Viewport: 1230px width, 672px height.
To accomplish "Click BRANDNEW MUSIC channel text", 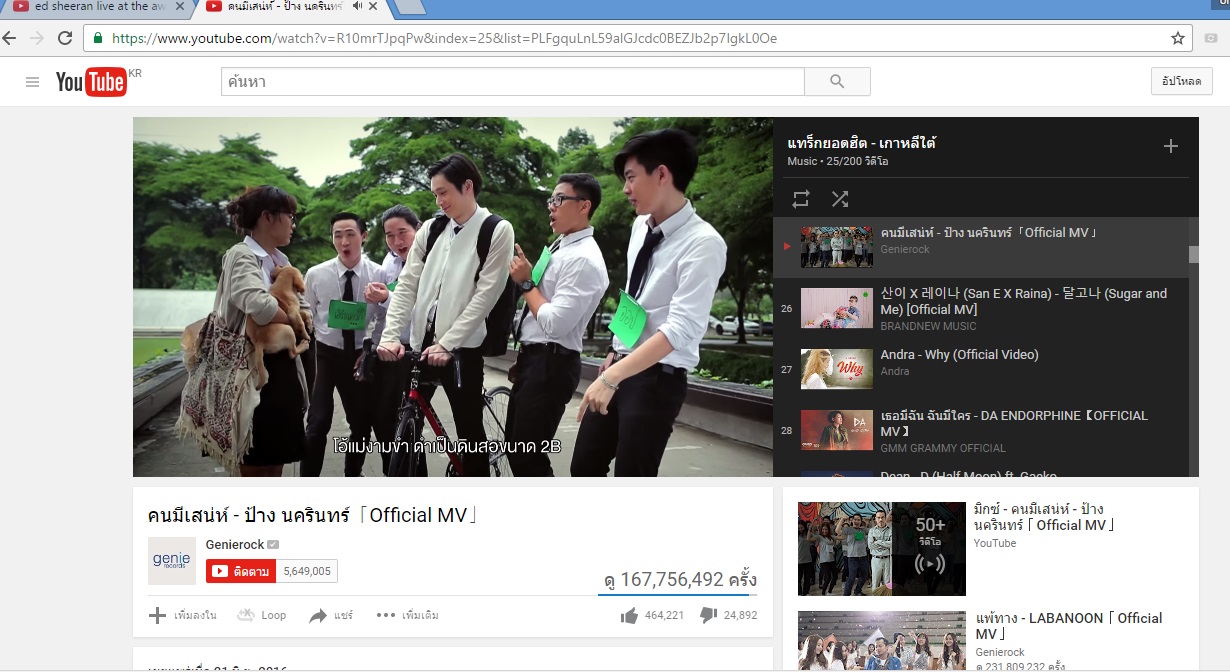I will [x=929, y=326].
